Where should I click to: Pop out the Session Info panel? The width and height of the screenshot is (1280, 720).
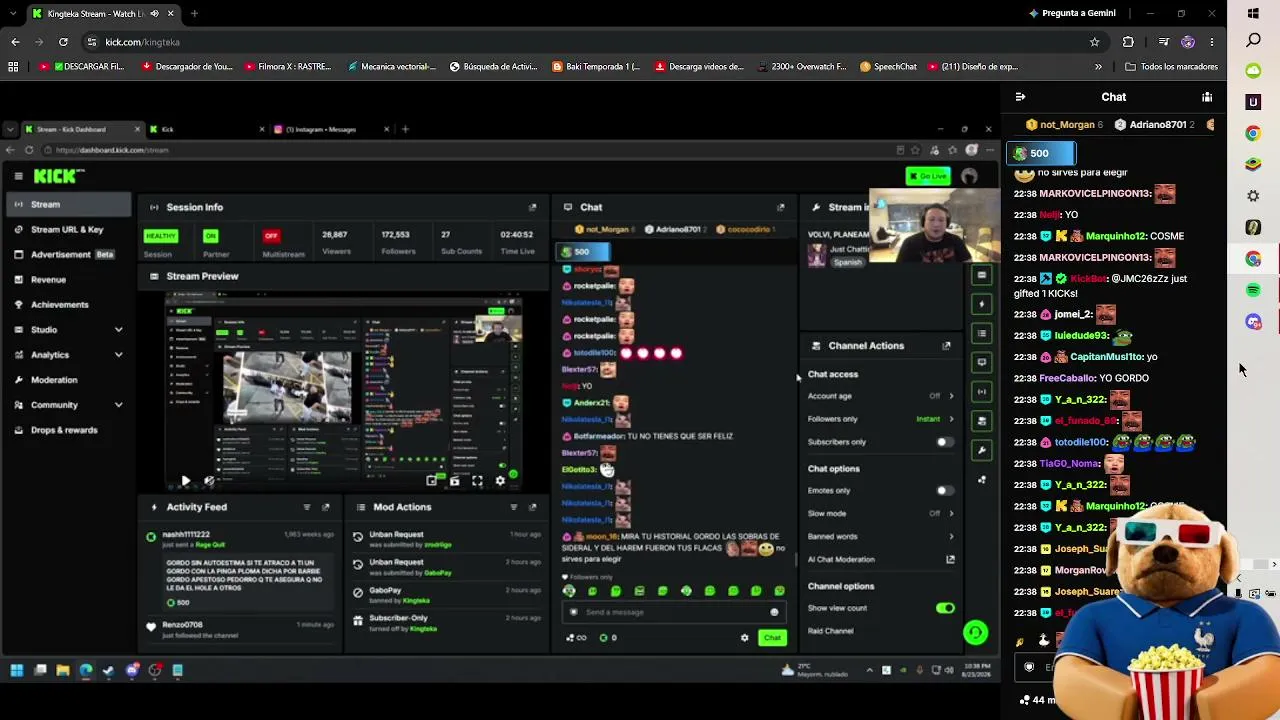[x=533, y=207]
